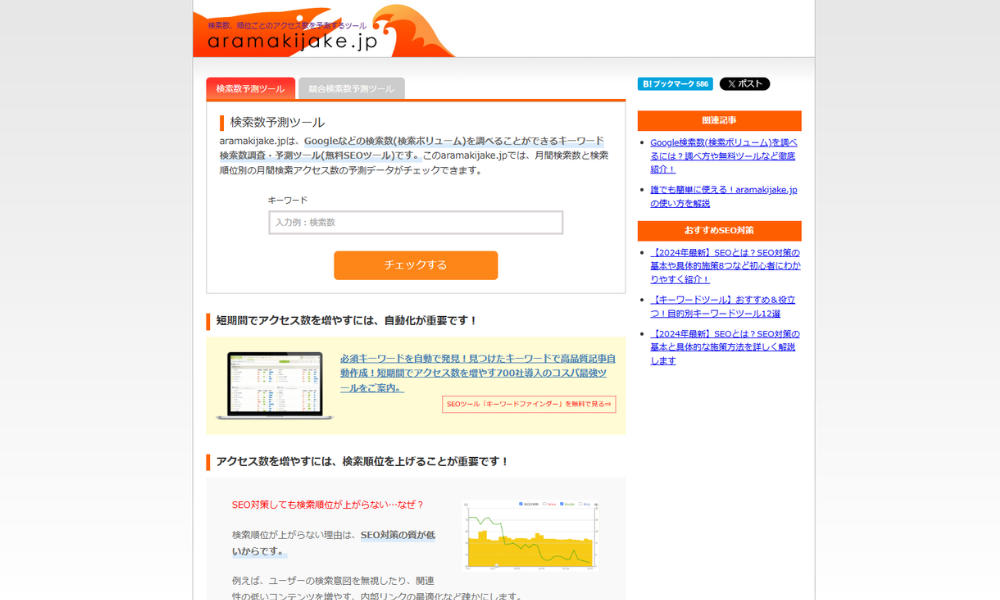Click the keyword input field
Viewport: 1000px width, 600px height.
415,222
